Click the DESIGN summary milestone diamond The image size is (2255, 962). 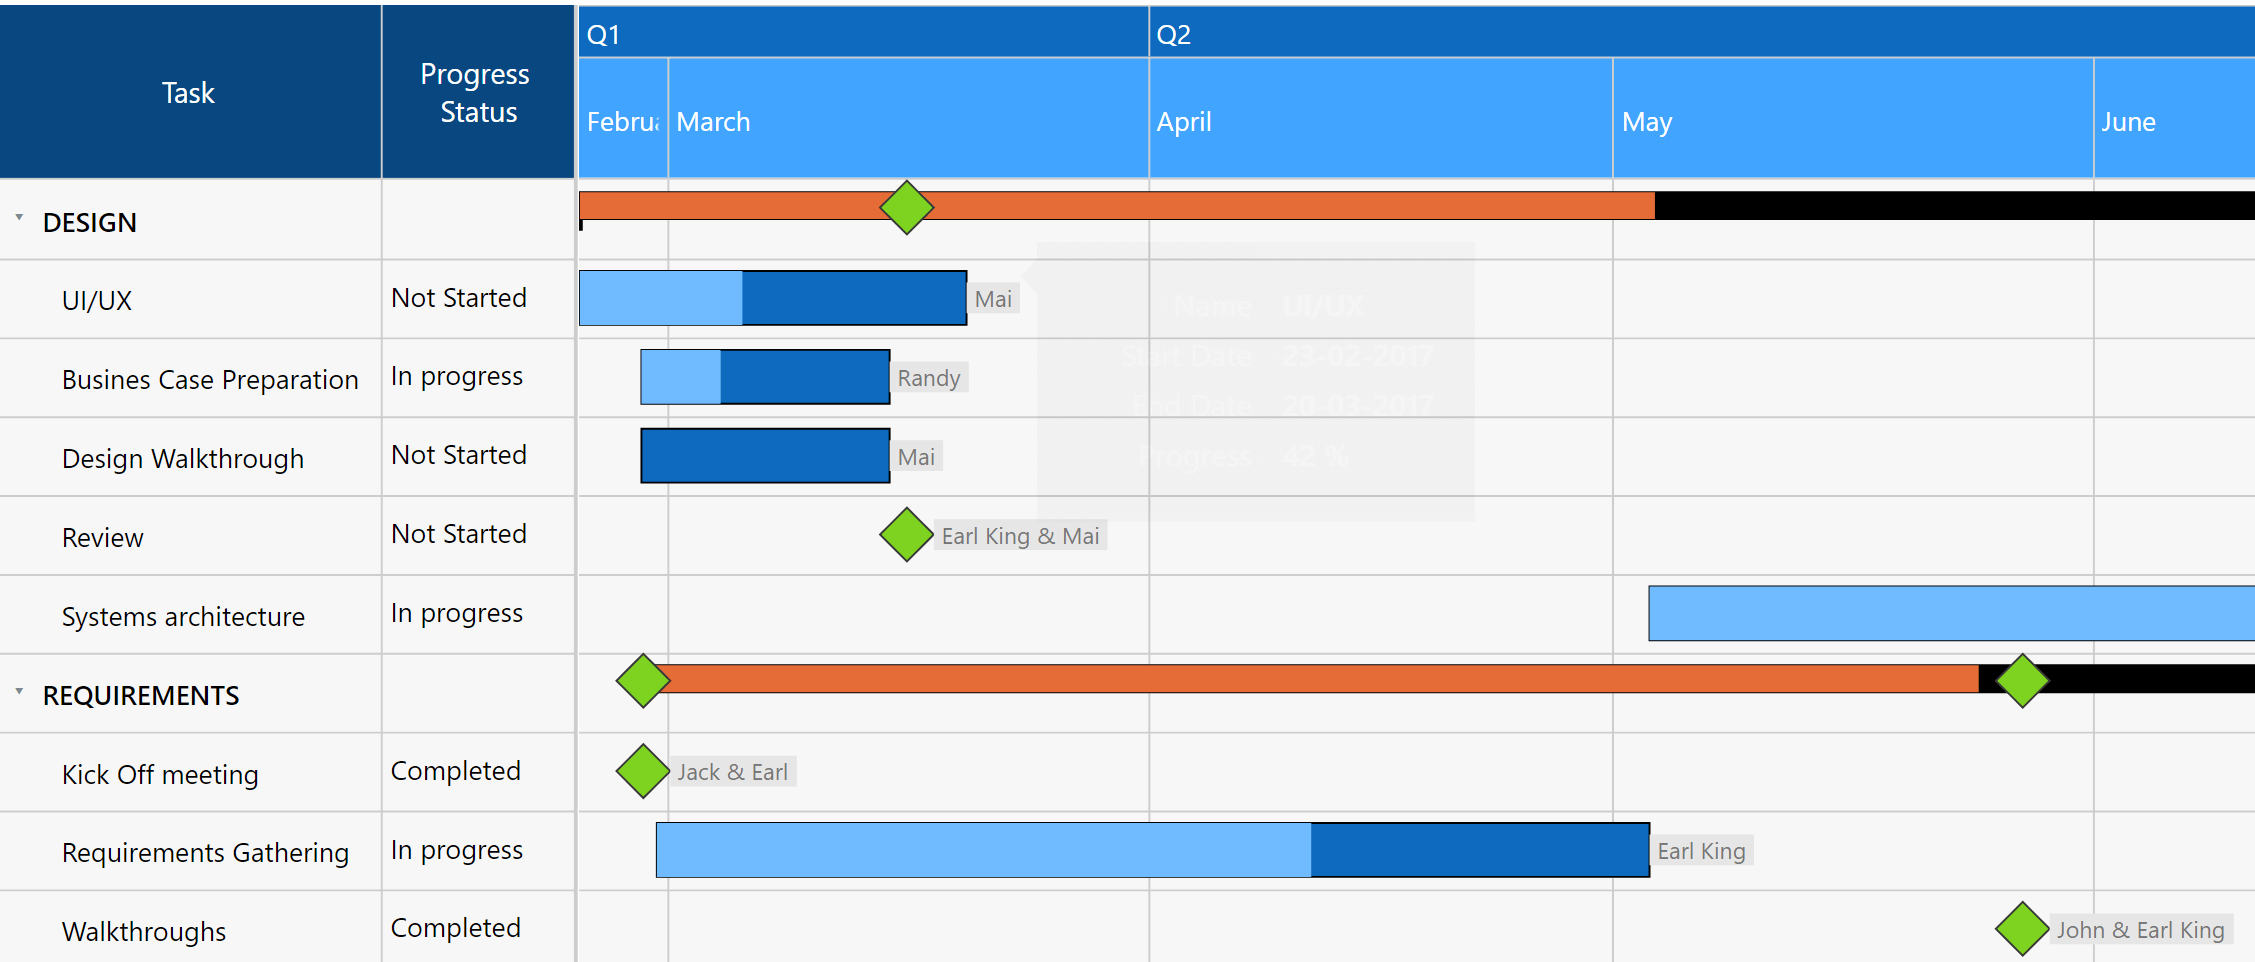pyautogui.click(x=905, y=208)
